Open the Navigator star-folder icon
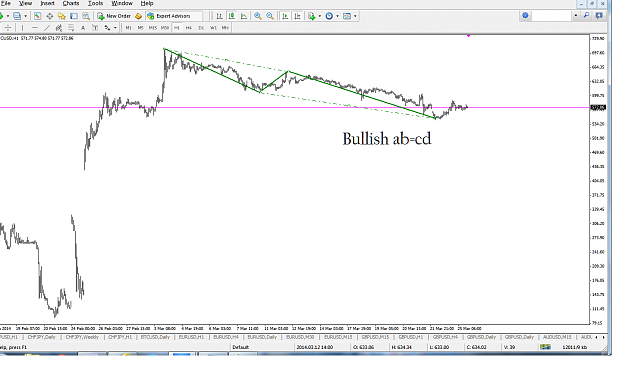Image resolution: width=625 pixels, height=371 pixels. pos(61,16)
